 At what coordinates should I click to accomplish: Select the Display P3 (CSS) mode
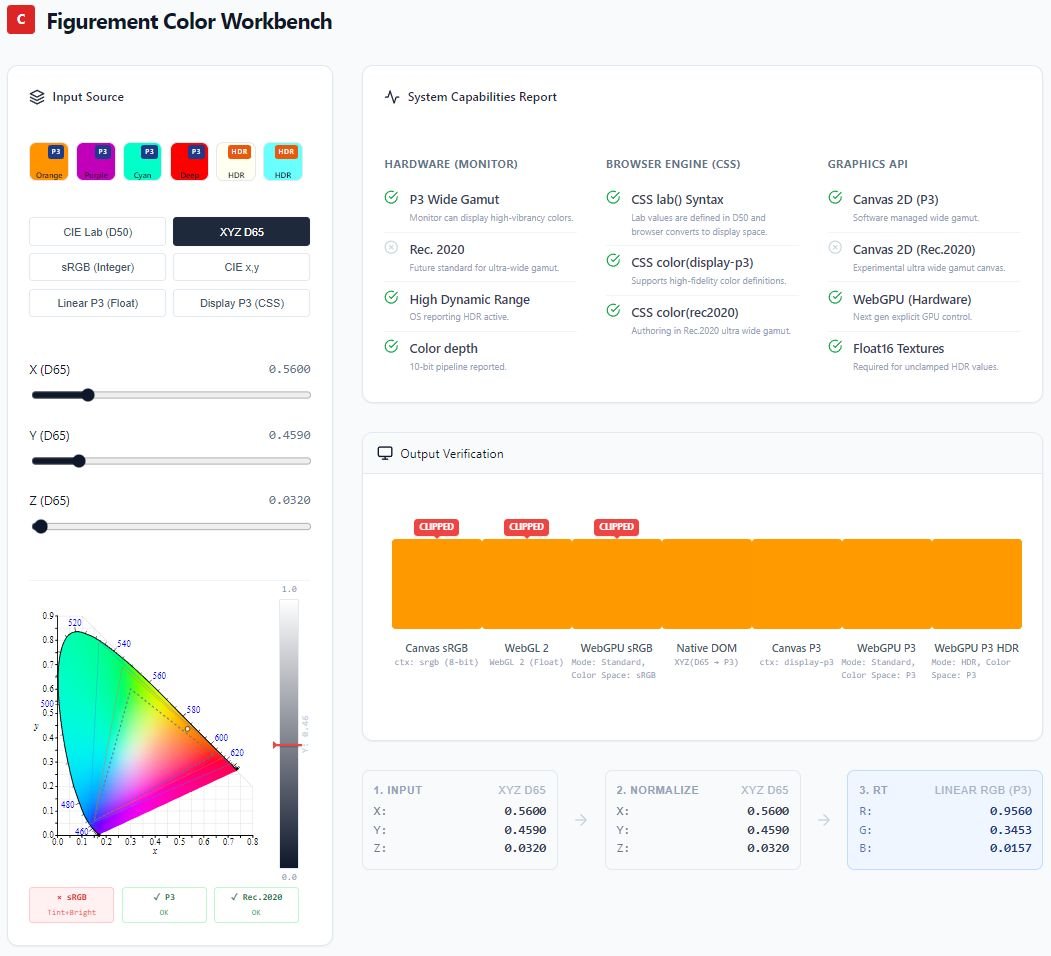point(242,303)
